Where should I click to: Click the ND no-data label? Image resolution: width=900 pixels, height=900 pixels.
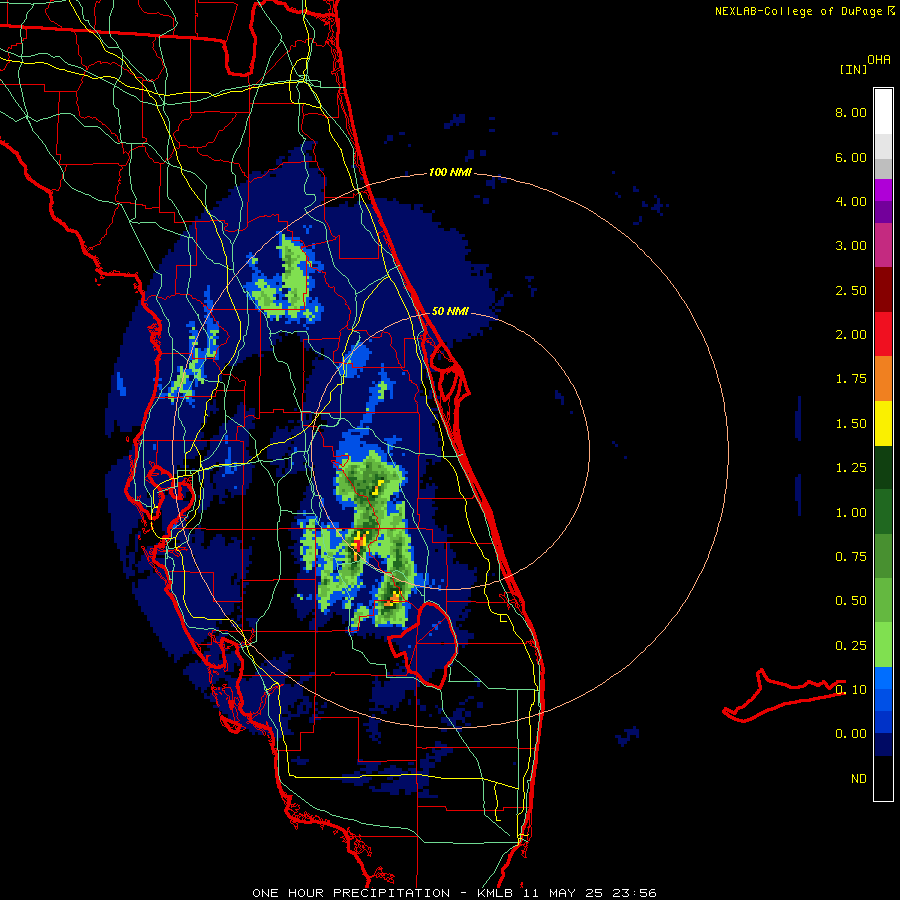pyautogui.click(x=859, y=779)
